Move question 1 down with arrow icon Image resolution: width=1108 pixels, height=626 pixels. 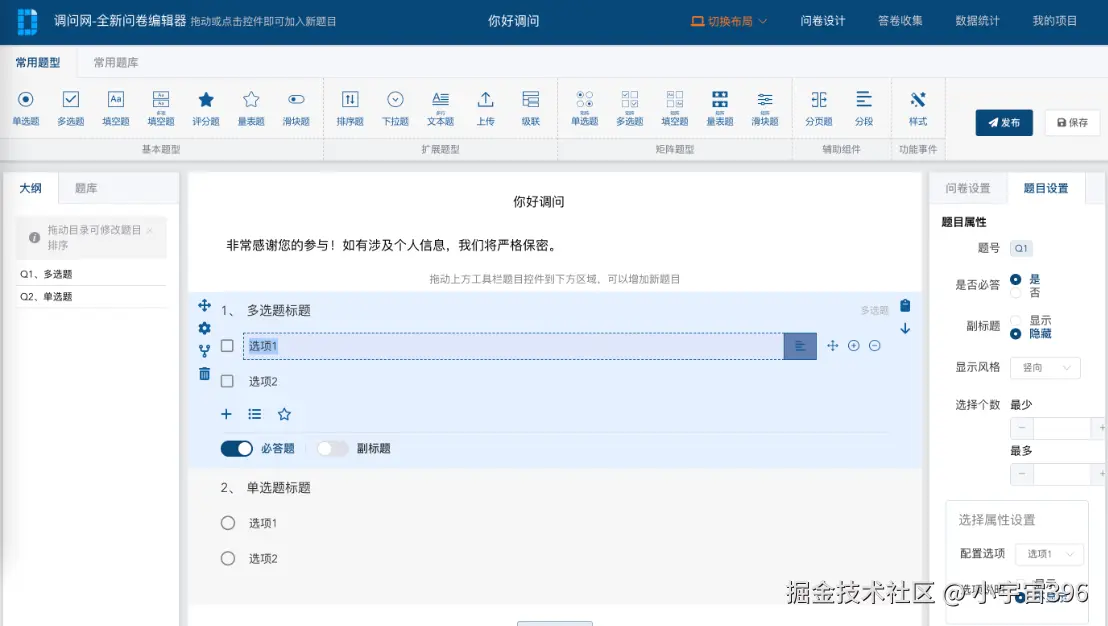click(x=905, y=329)
